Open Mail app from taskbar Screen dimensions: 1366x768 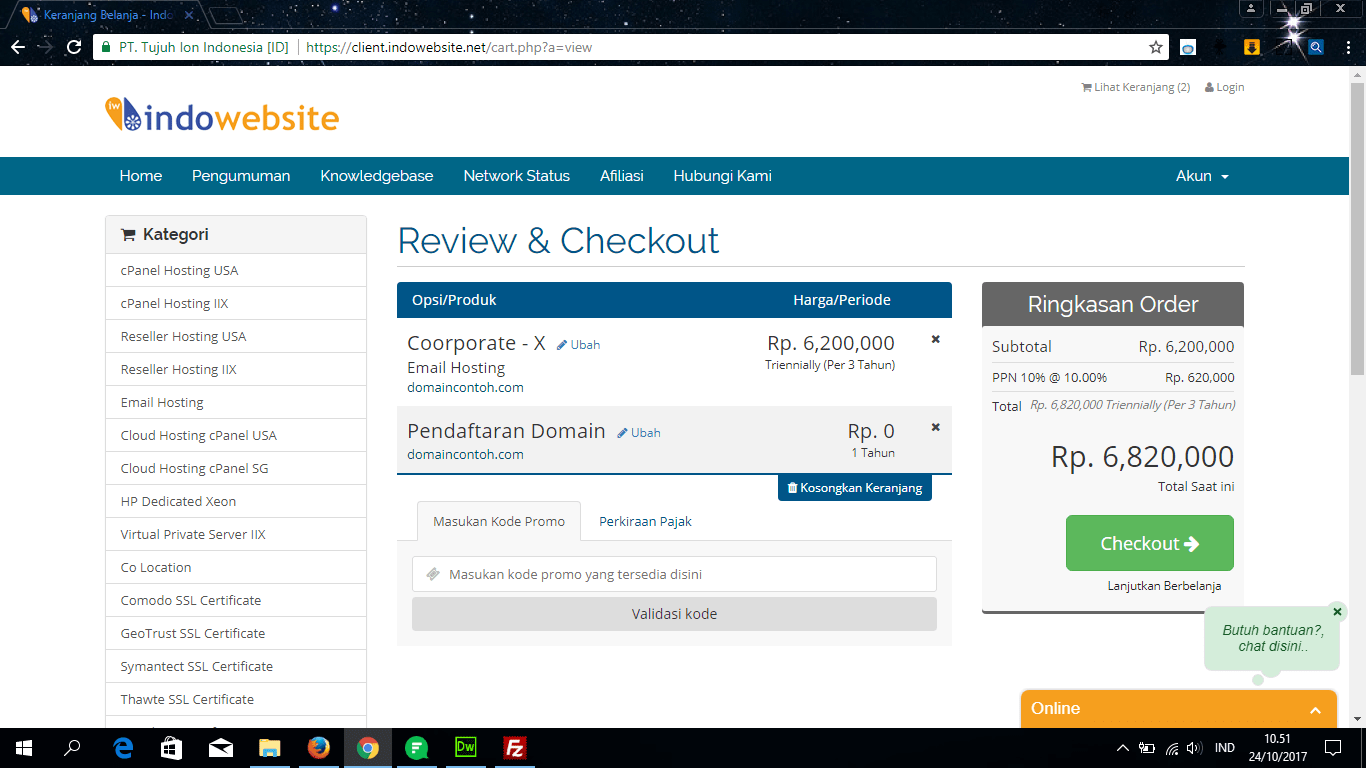pos(221,748)
